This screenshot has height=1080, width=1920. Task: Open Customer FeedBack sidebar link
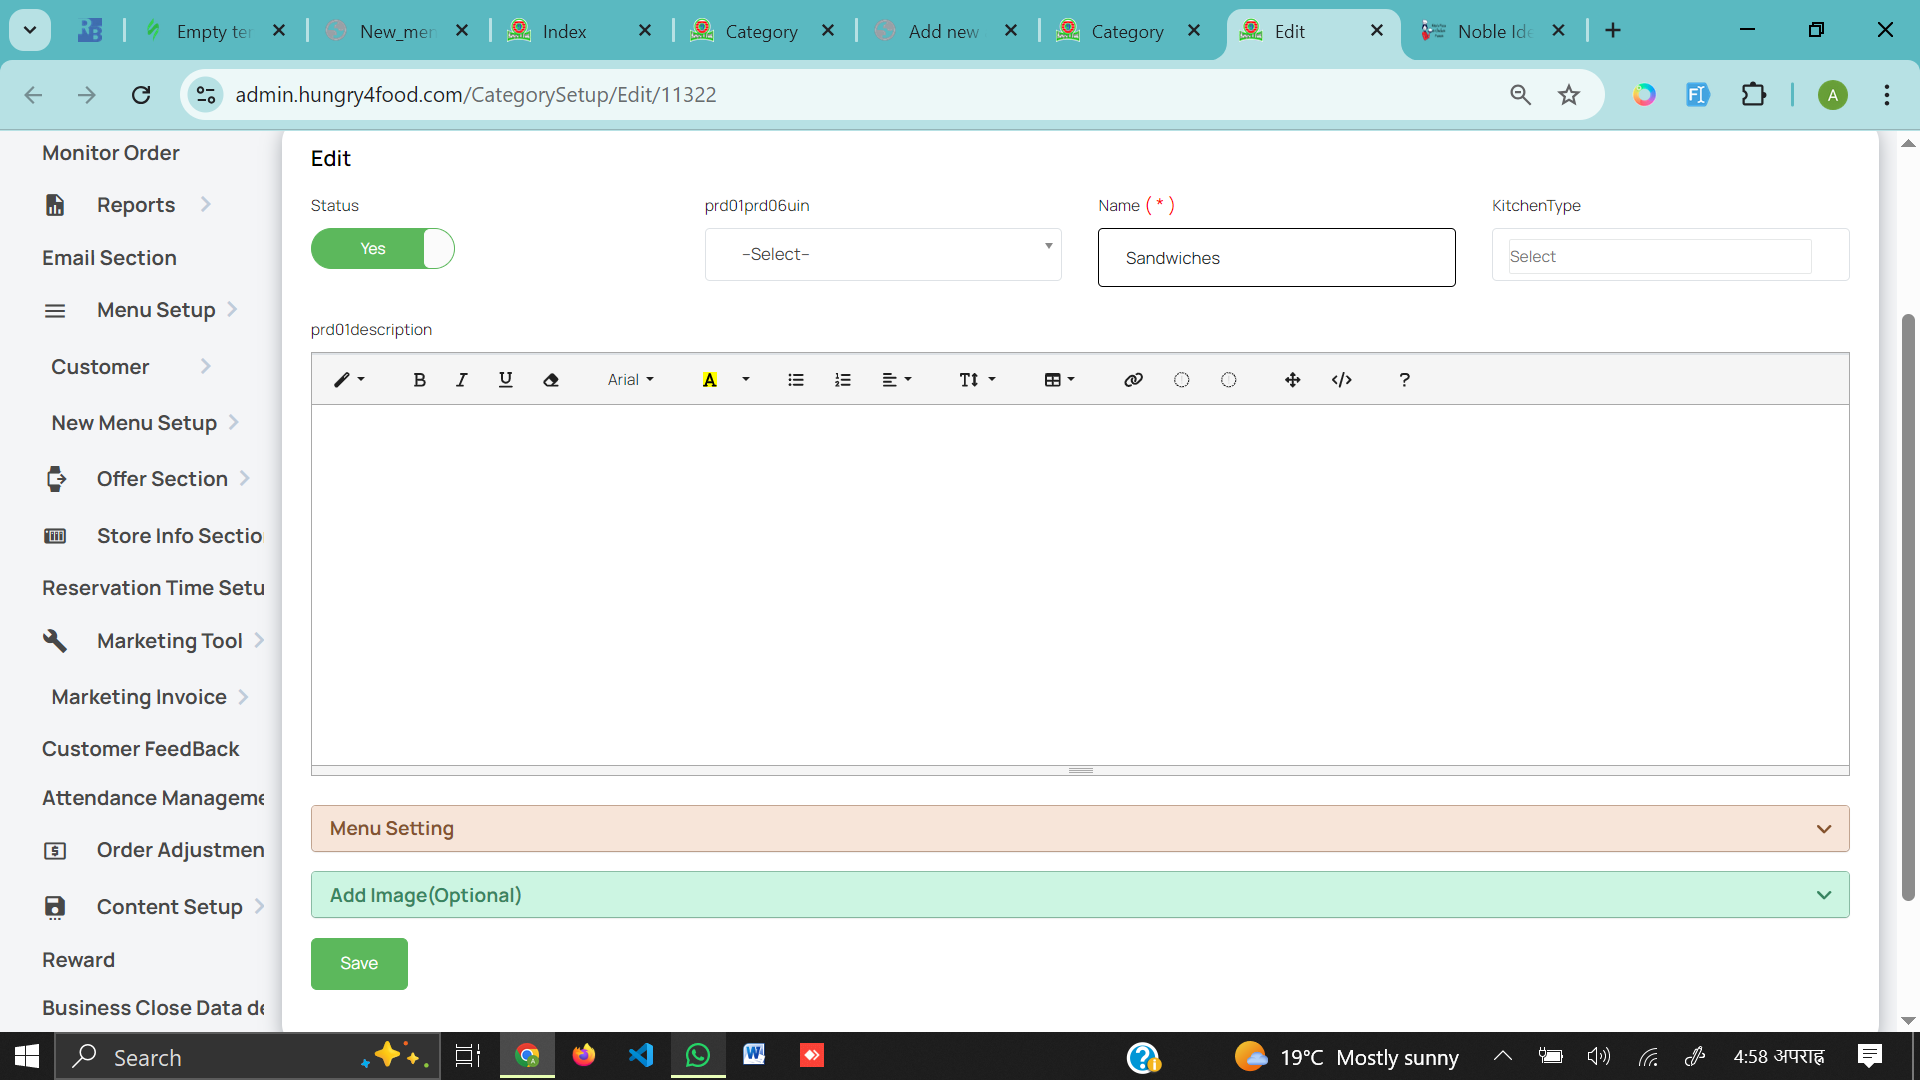[x=140, y=749]
